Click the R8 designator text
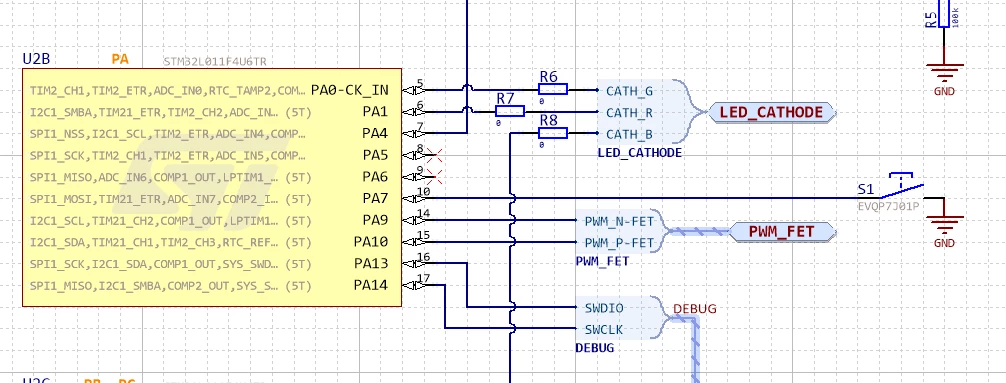Screen dimensions: 1006x383 click(x=549, y=120)
